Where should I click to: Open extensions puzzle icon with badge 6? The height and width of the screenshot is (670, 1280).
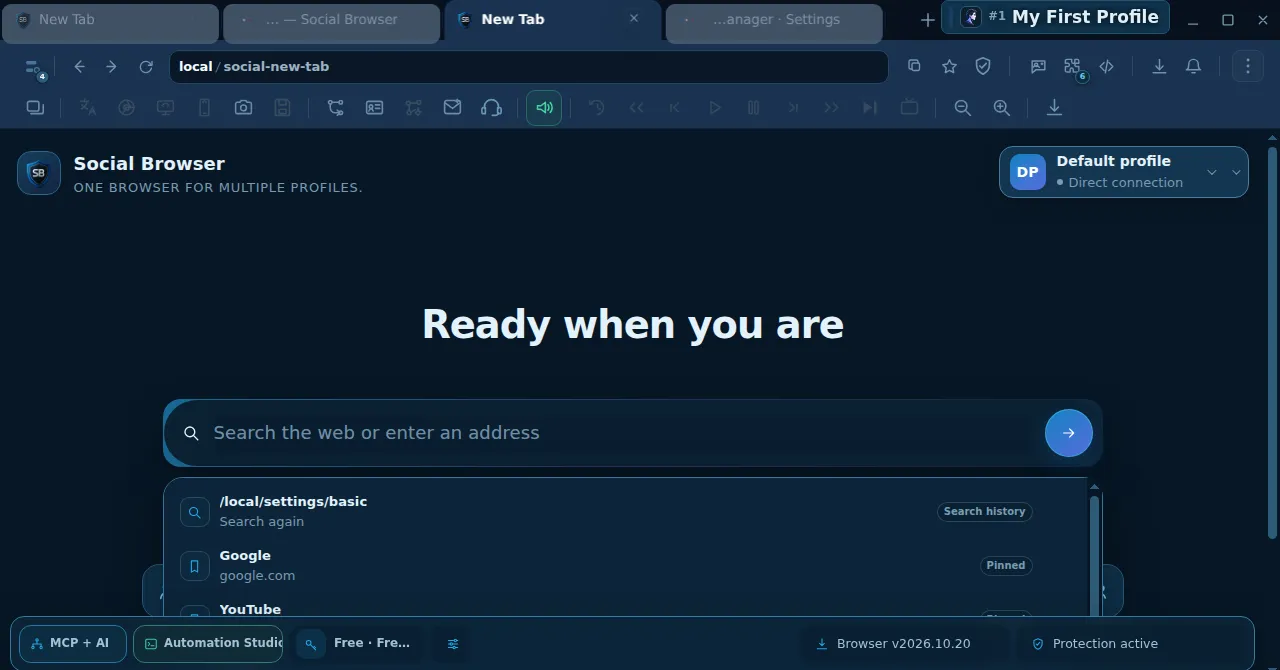pyautogui.click(x=1074, y=67)
